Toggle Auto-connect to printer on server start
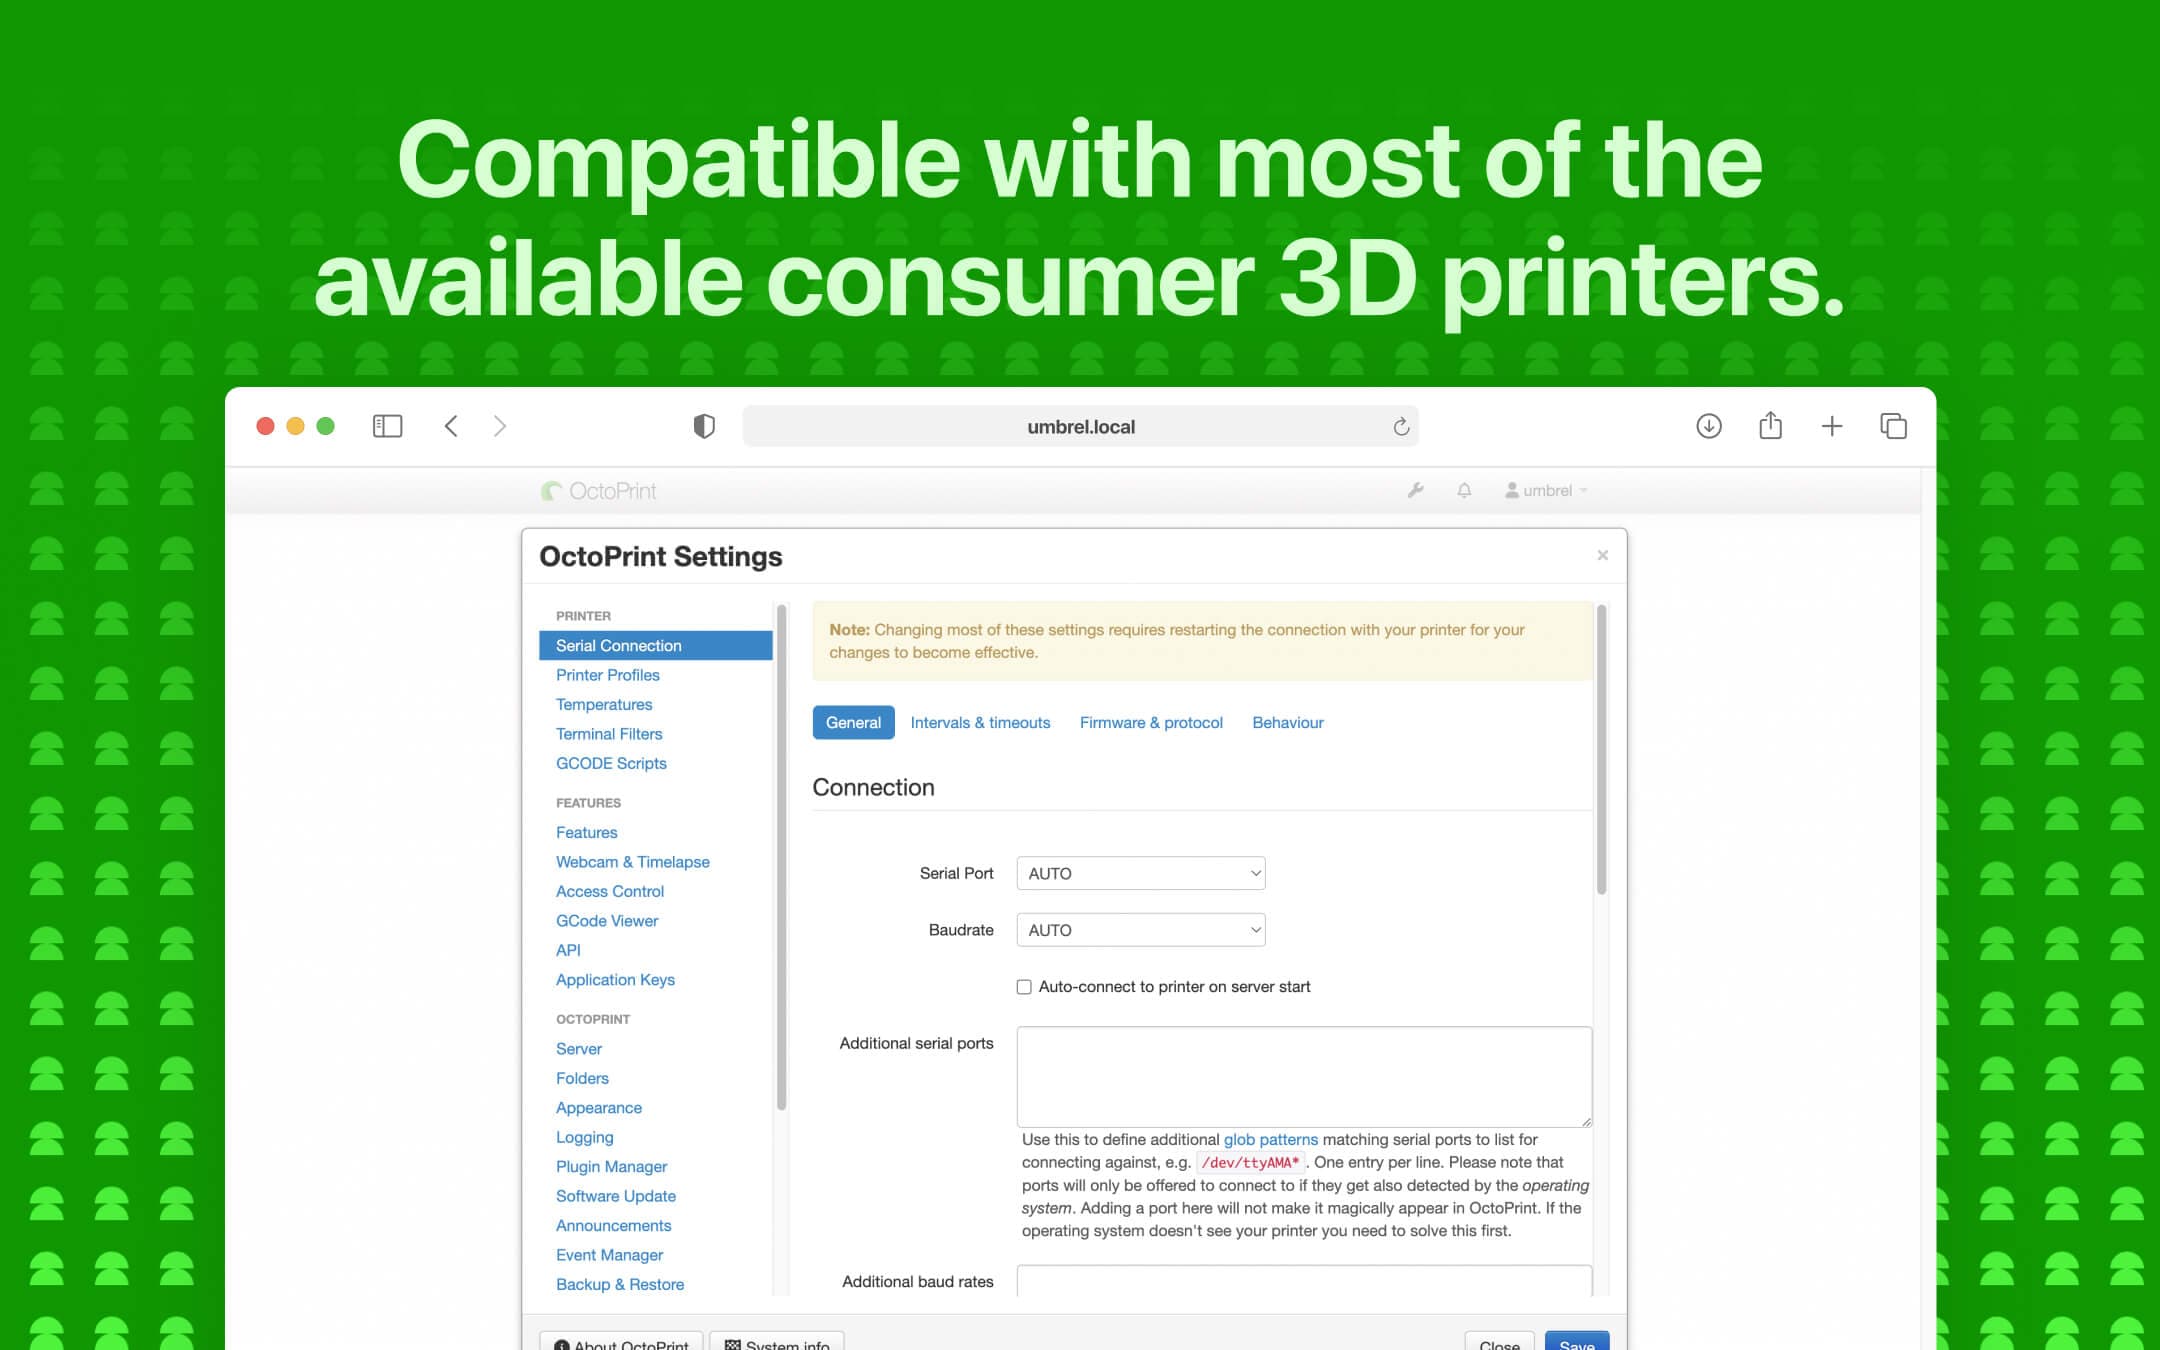 tap(1023, 986)
